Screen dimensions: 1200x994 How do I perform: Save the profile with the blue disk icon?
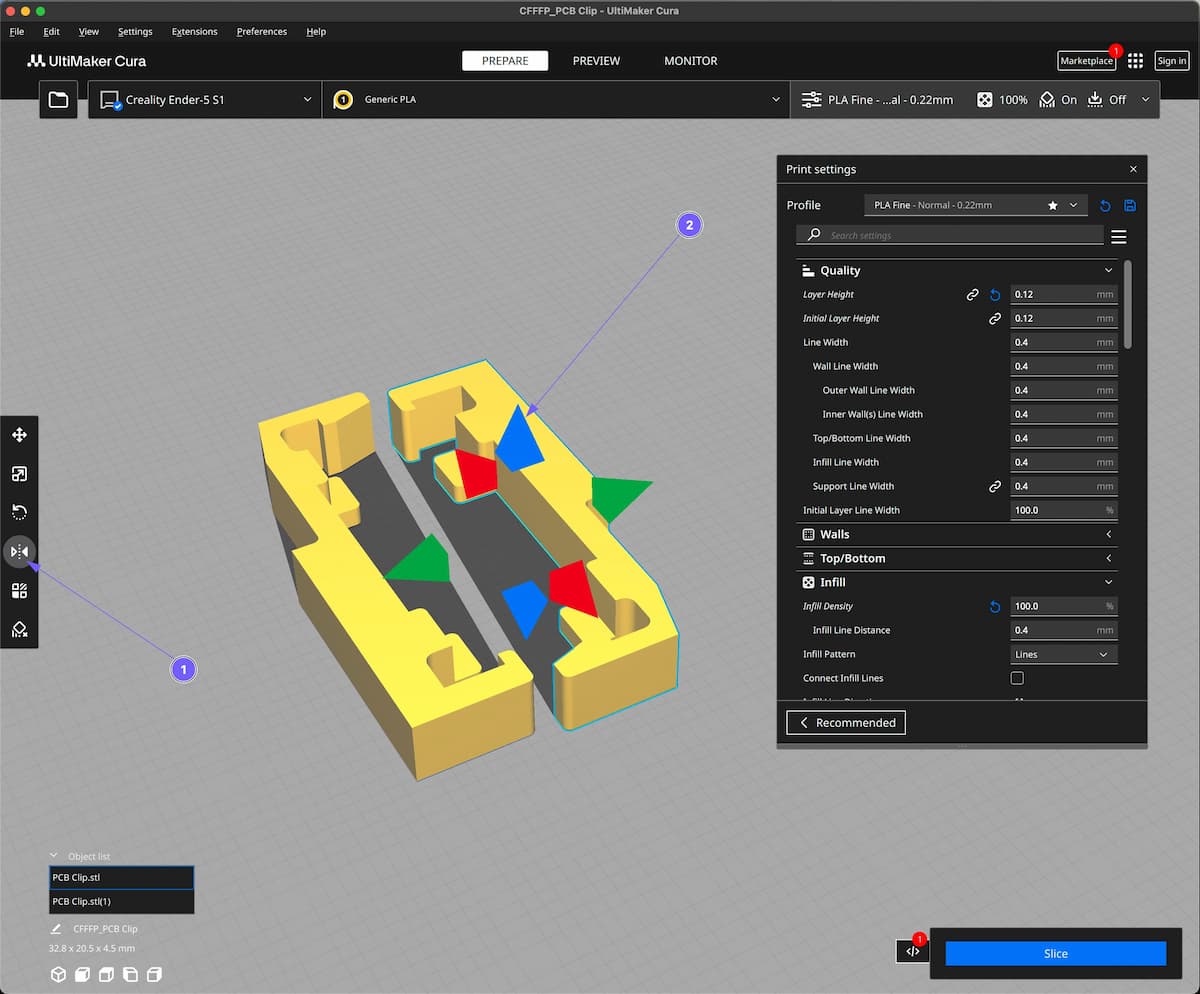pyautogui.click(x=1130, y=205)
